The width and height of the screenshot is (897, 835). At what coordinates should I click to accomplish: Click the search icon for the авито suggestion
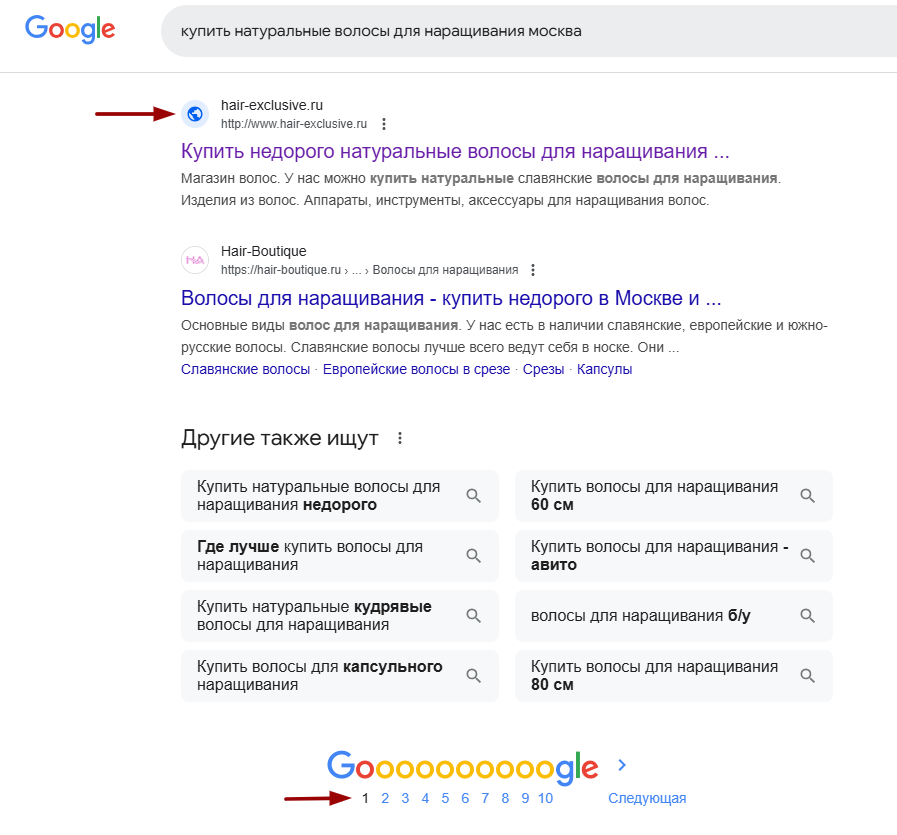807,555
